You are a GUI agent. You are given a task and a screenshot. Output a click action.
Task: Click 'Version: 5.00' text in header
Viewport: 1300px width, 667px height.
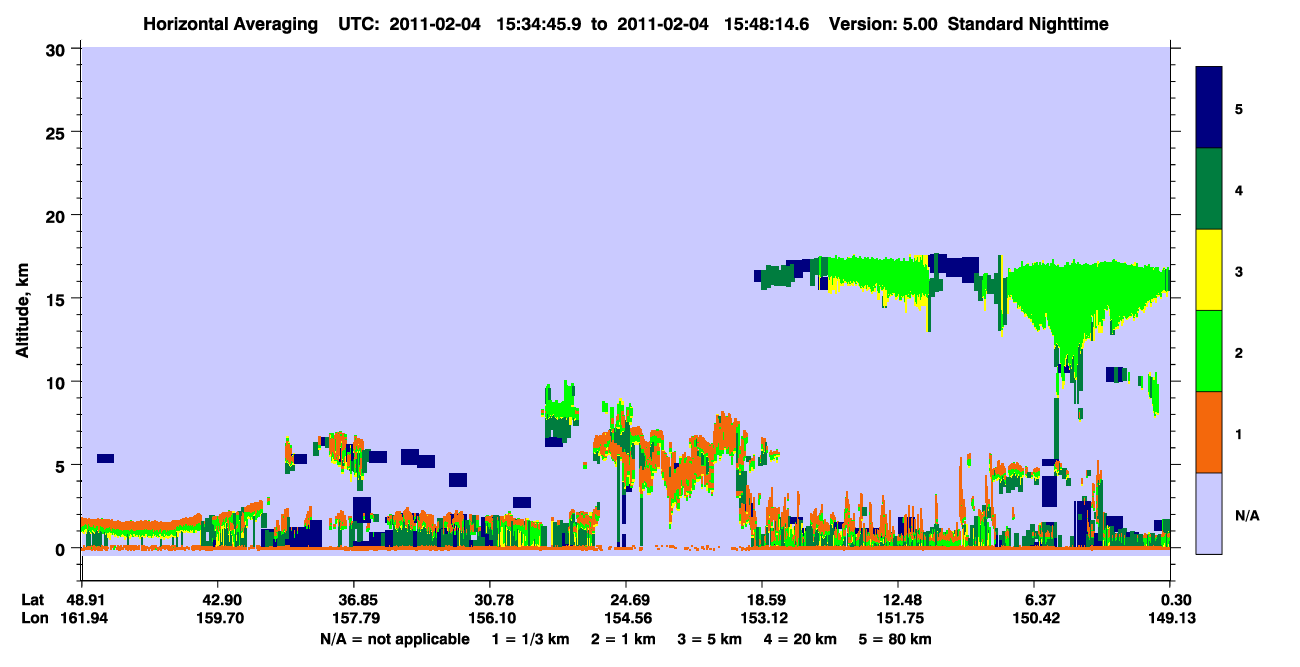tap(883, 23)
